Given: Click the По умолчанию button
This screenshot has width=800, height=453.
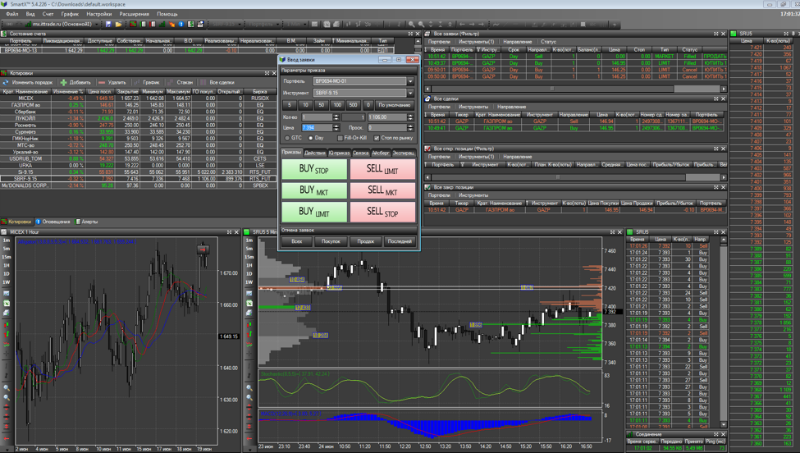Looking at the screenshot, I should 394,105.
